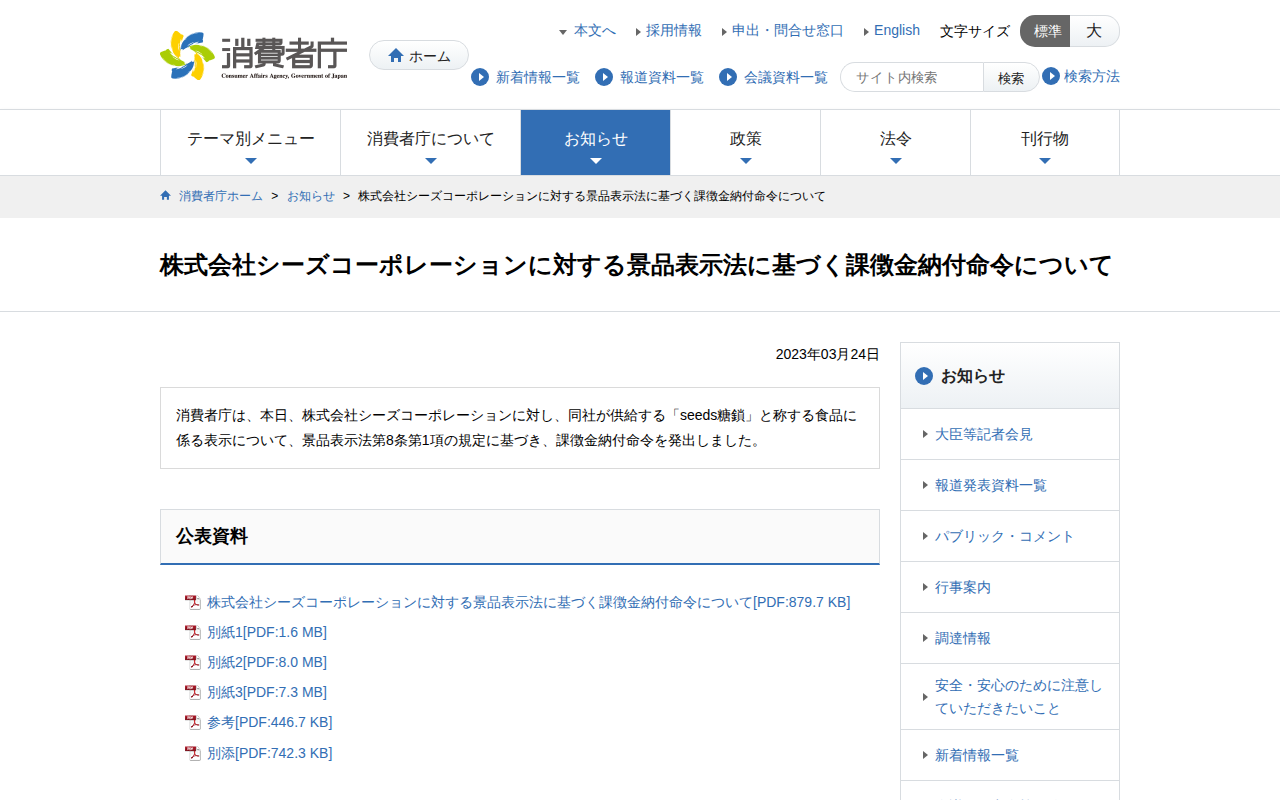Click the breadcrumb home icon
The height and width of the screenshot is (800, 1280).
click(x=165, y=195)
